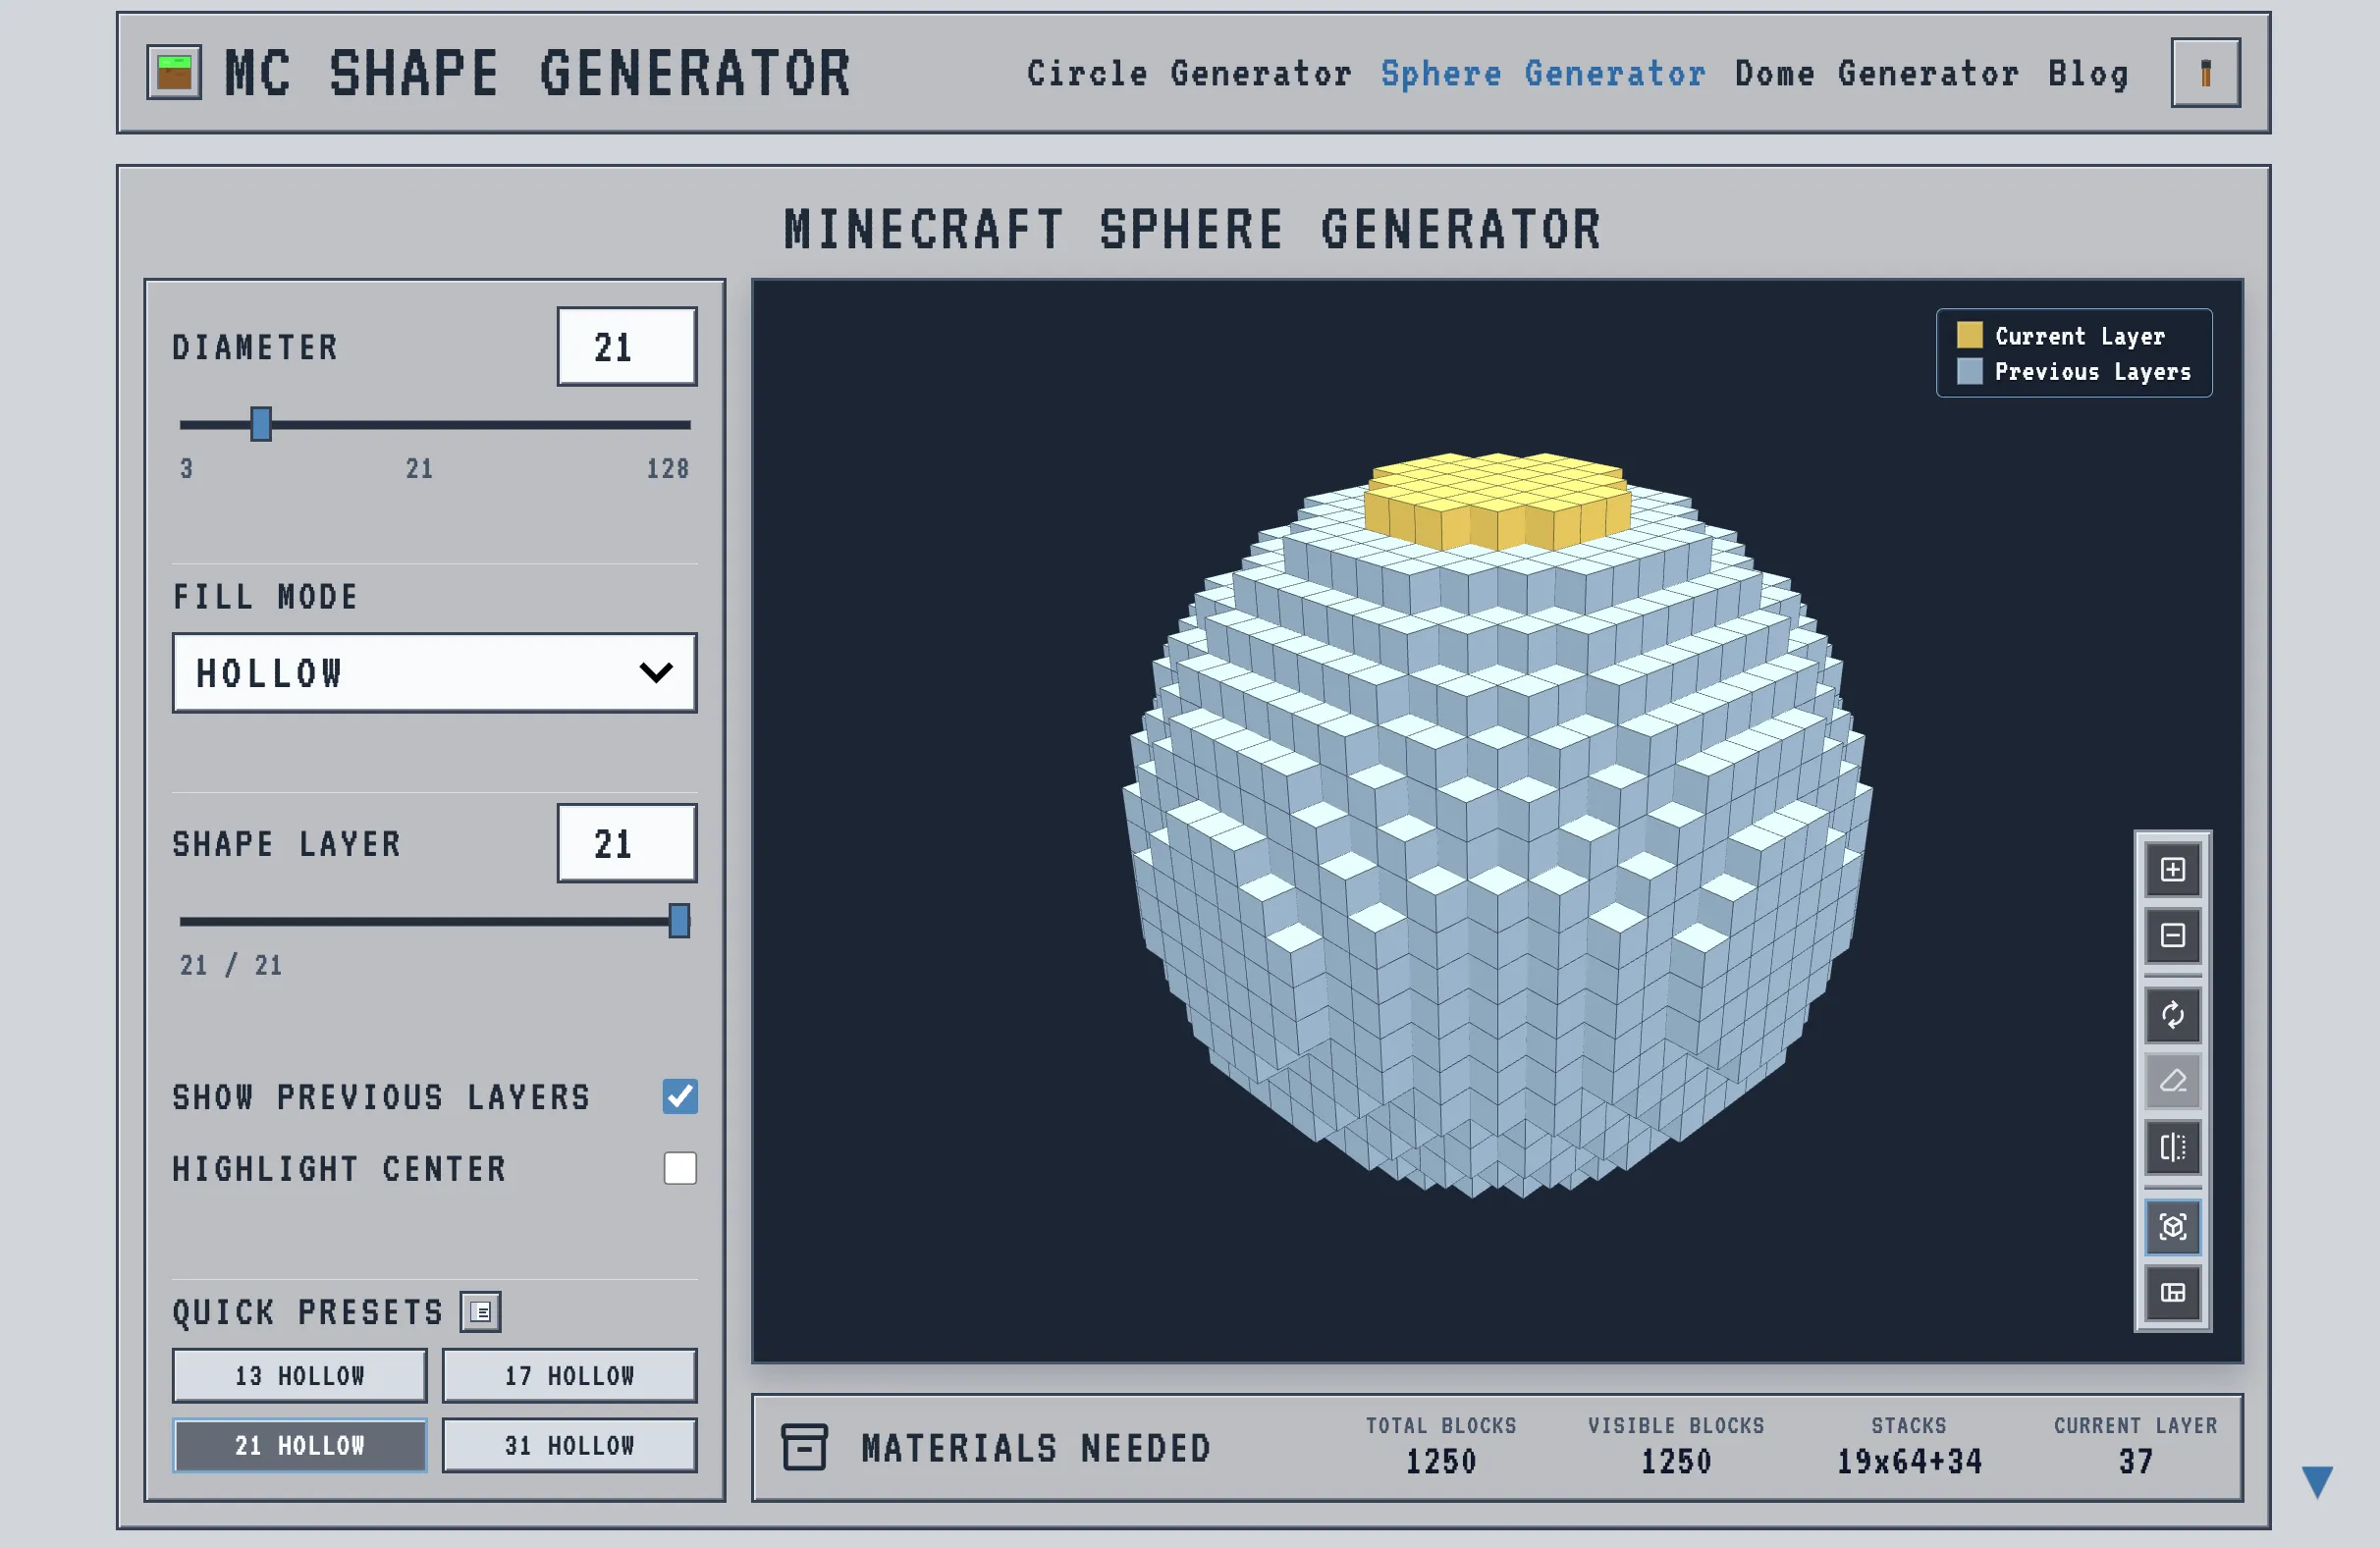The height and width of the screenshot is (1547, 2380).
Task: Click the '21 / 21' layer counter text
Action: tap(231, 965)
